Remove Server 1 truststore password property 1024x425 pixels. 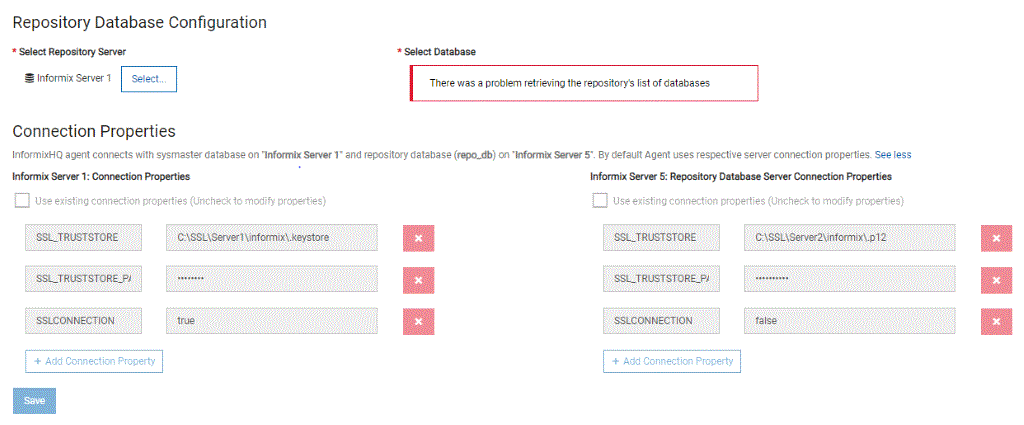coord(418,280)
